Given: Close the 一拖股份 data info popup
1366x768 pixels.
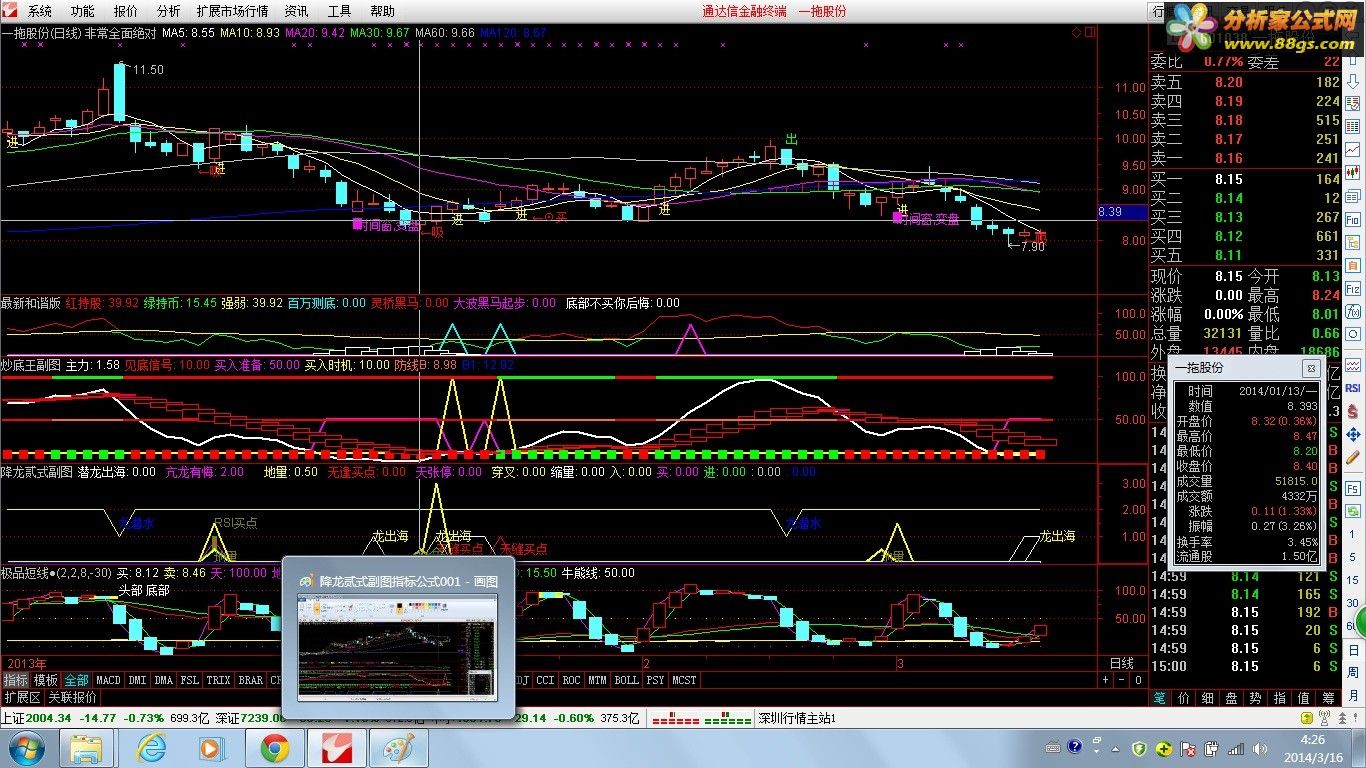Looking at the screenshot, I should click(x=1311, y=368).
